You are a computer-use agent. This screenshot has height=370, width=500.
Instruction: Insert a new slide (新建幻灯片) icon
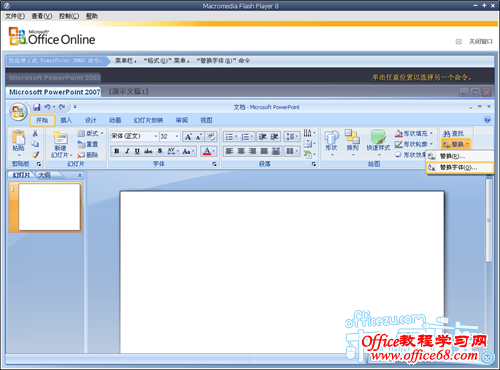[x=60, y=138]
